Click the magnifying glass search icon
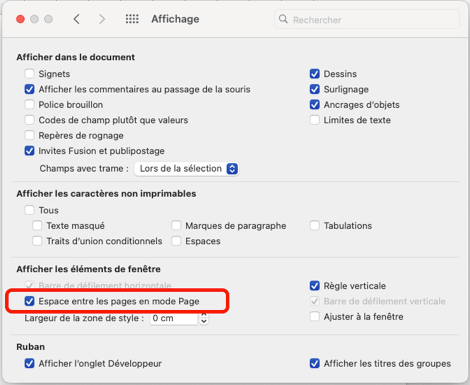 283,19
